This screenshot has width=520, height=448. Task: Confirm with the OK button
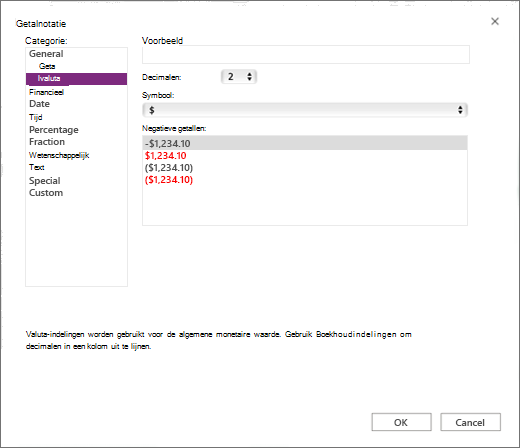[401, 422]
